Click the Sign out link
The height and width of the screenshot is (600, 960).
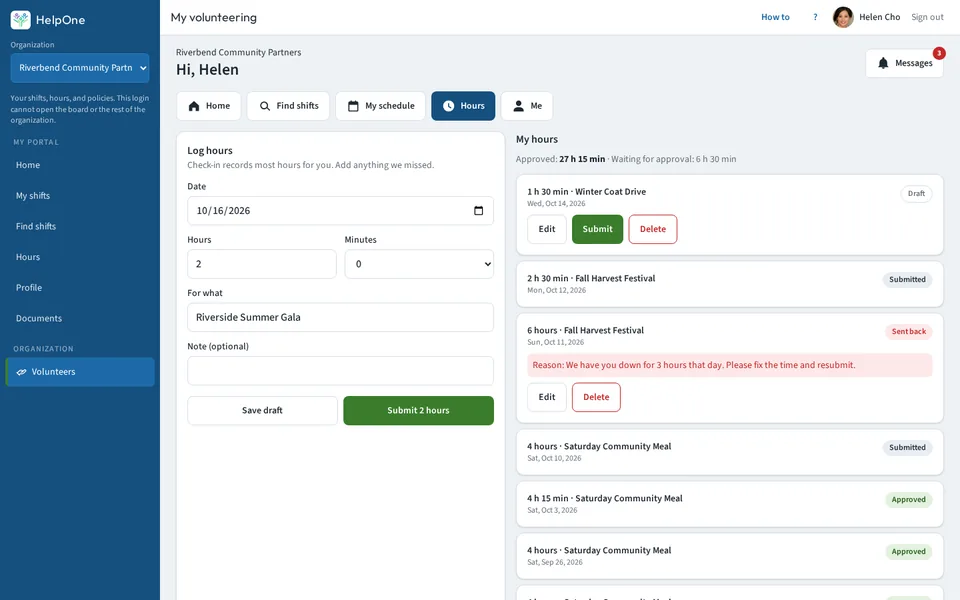[927, 17]
